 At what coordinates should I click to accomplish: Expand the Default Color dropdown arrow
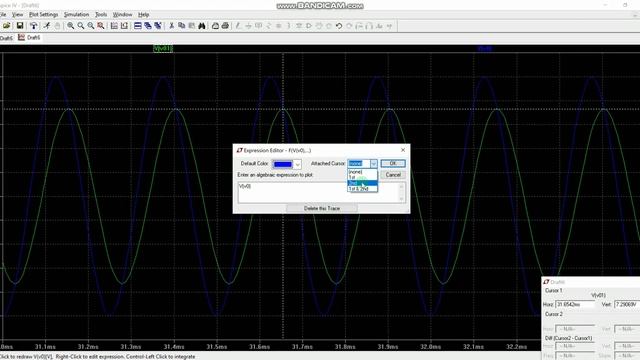(x=298, y=164)
